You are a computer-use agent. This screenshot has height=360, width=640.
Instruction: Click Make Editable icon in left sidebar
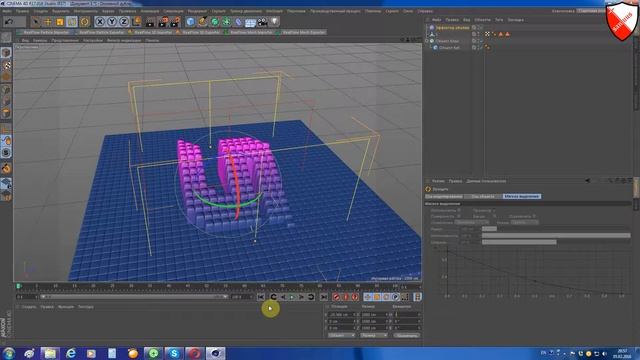pyautogui.click(x=6, y=37)
